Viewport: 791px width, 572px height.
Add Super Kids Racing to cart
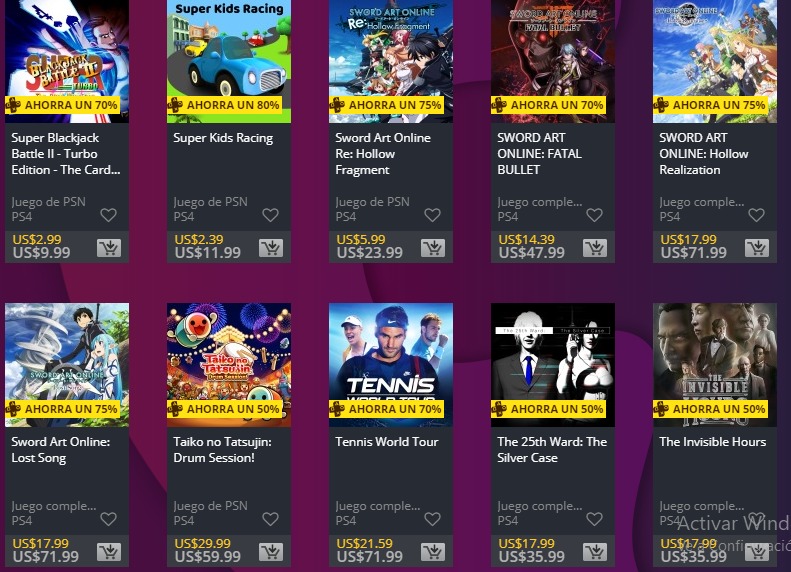(271, 248)
